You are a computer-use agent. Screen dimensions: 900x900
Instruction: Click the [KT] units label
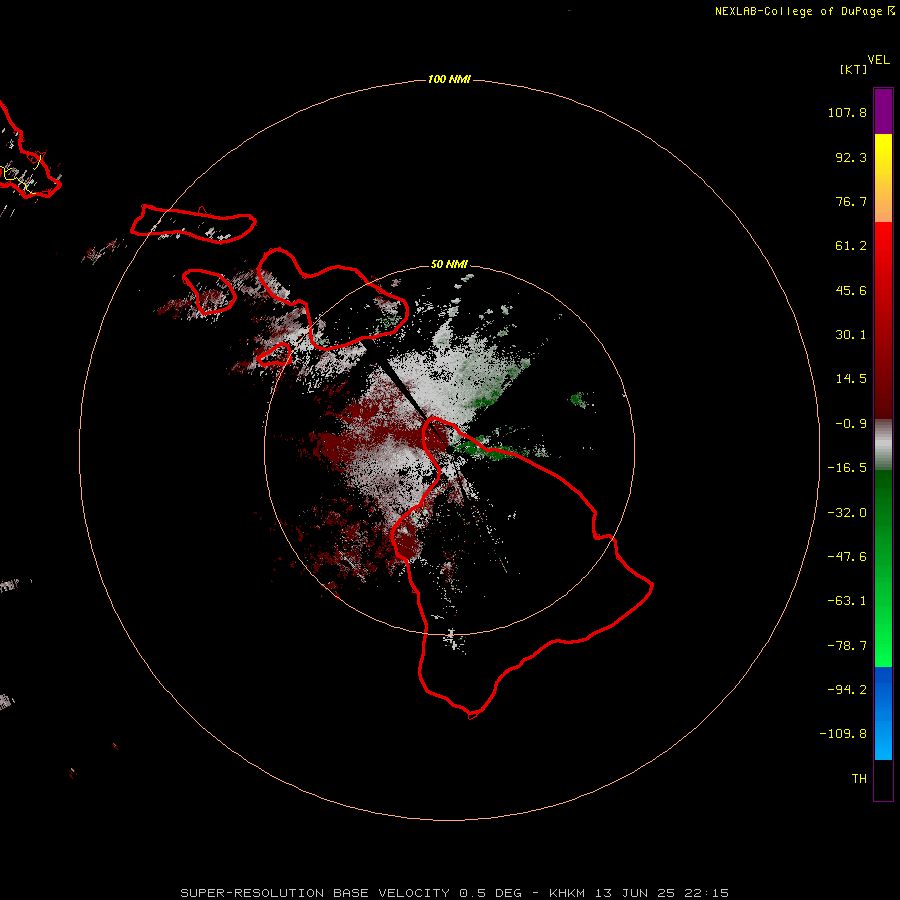pyautogui.click(x=854, y=69)
